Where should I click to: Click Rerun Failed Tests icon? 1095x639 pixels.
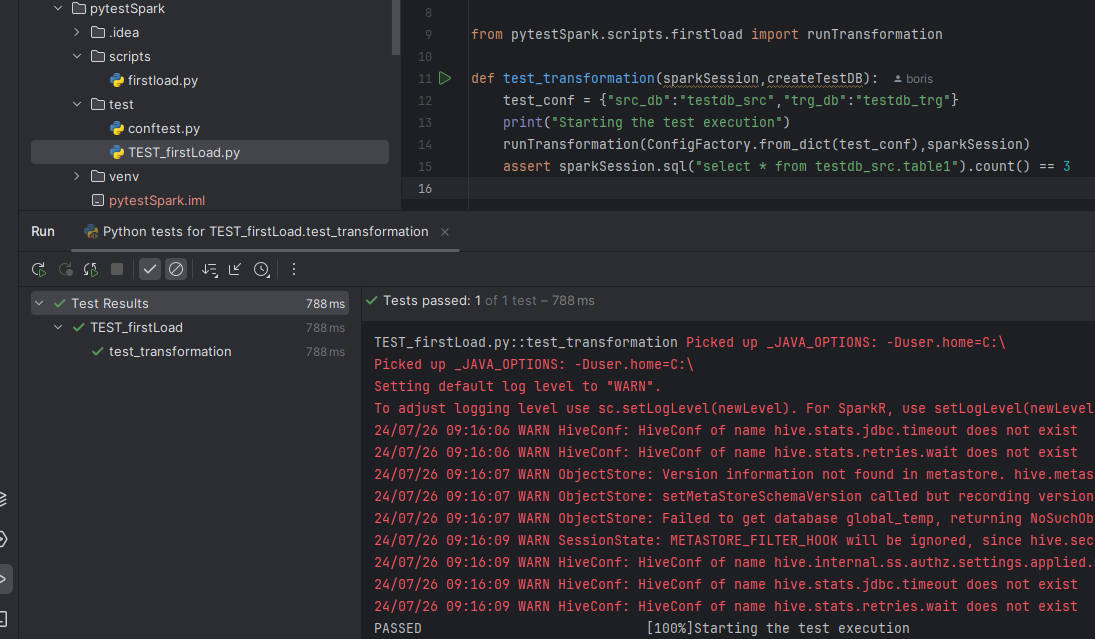[x=66, y=269]
